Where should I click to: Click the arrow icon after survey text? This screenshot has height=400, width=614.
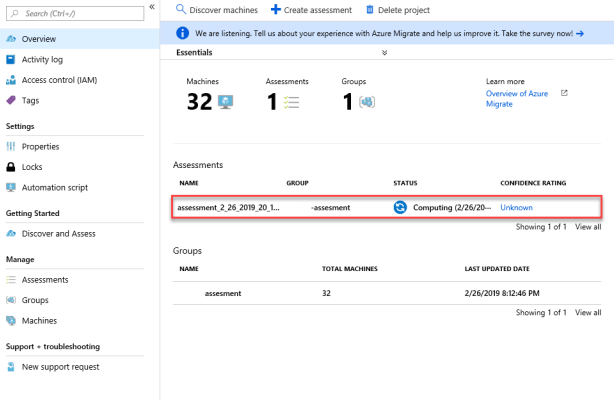580,34
